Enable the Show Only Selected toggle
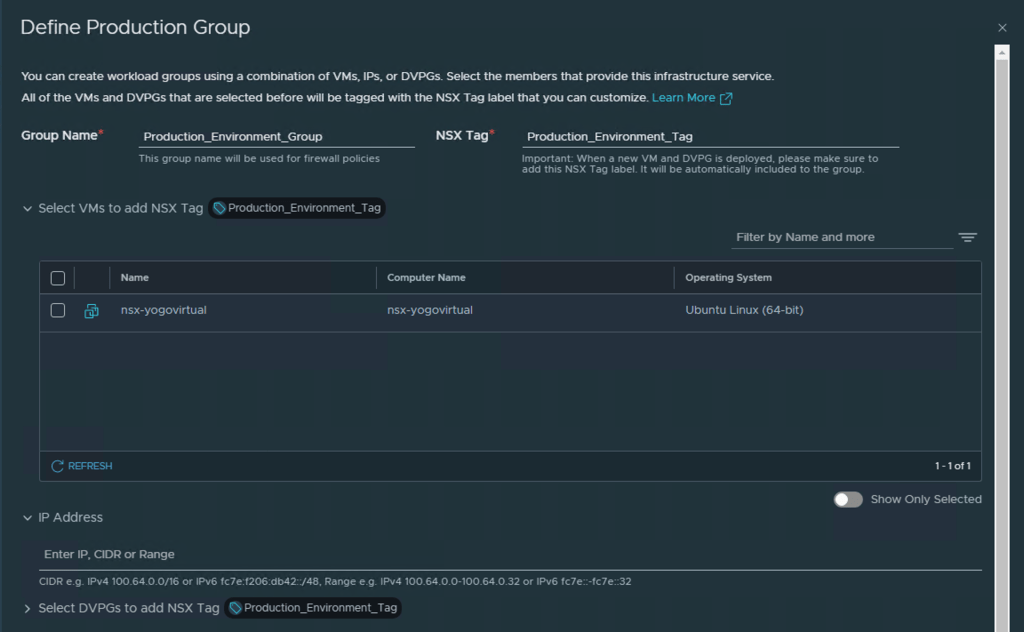 click(848, 499)
